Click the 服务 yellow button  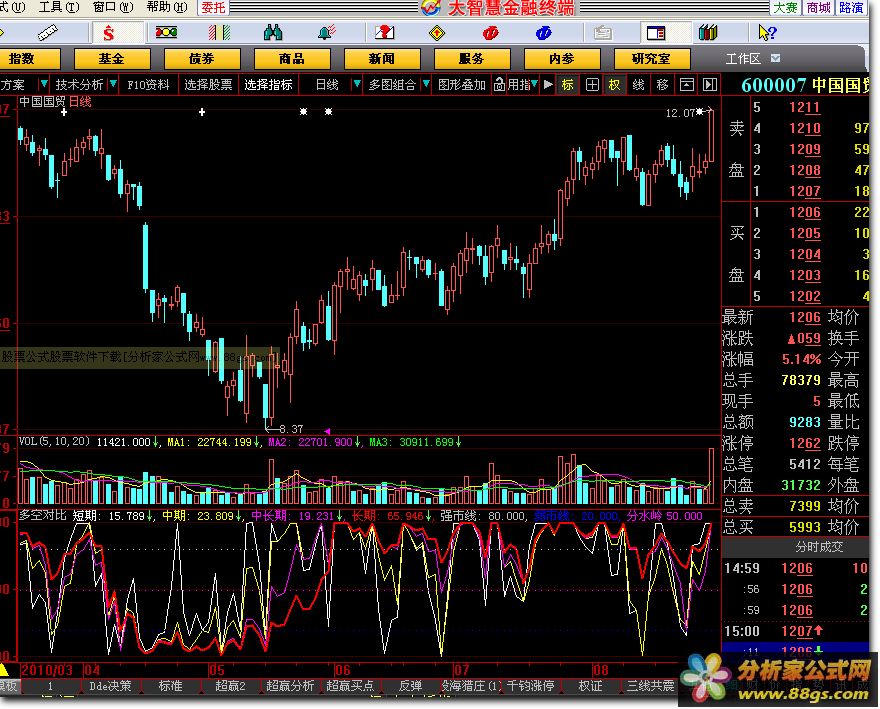pyautogui.click(x=472, y=58)
